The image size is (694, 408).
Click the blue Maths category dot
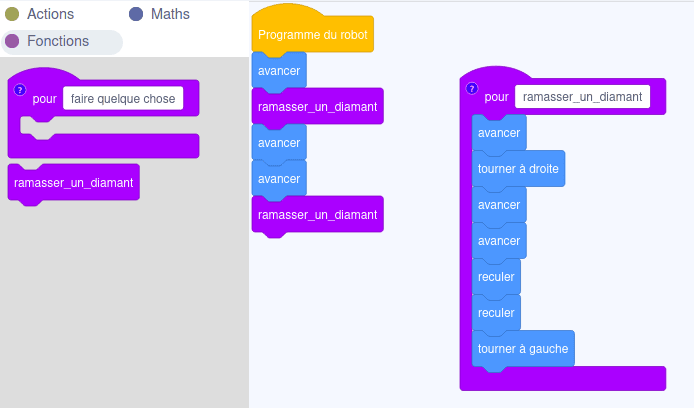pos(136,14)
